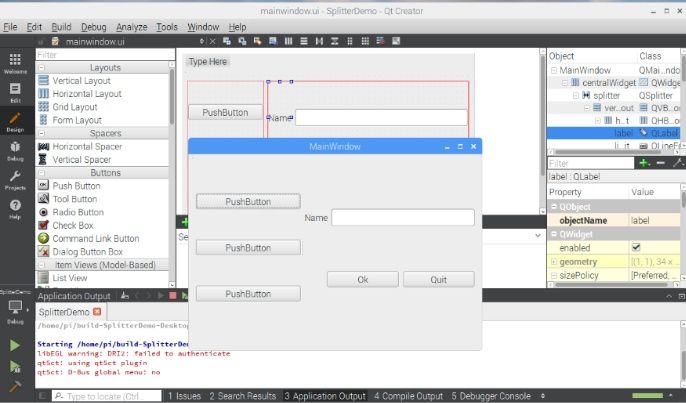
Task: Collapse centralWidget node in object tree
Action: click(565, 83)
